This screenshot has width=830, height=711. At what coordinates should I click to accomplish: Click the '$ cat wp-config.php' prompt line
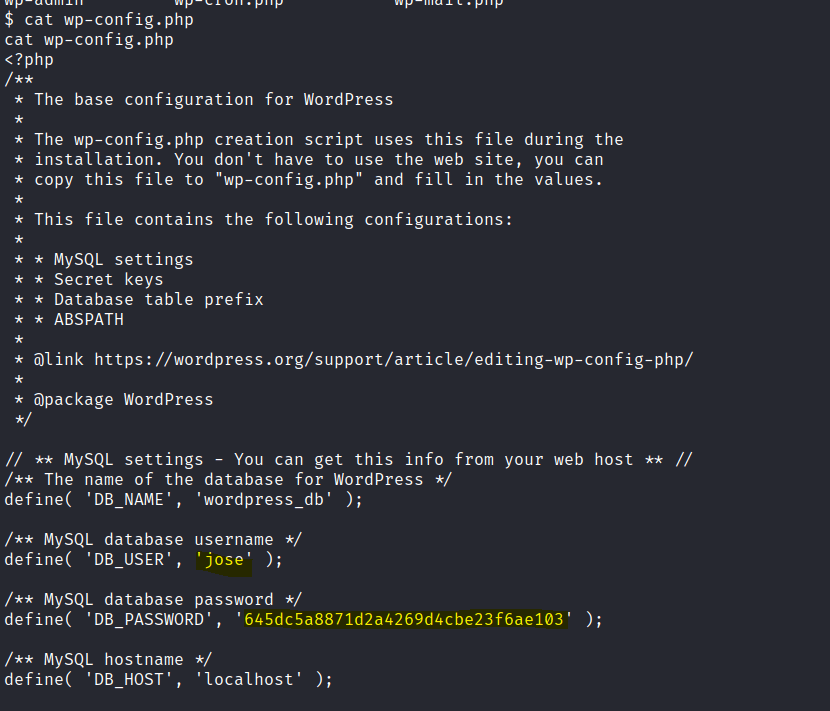(x=99, y=20)
